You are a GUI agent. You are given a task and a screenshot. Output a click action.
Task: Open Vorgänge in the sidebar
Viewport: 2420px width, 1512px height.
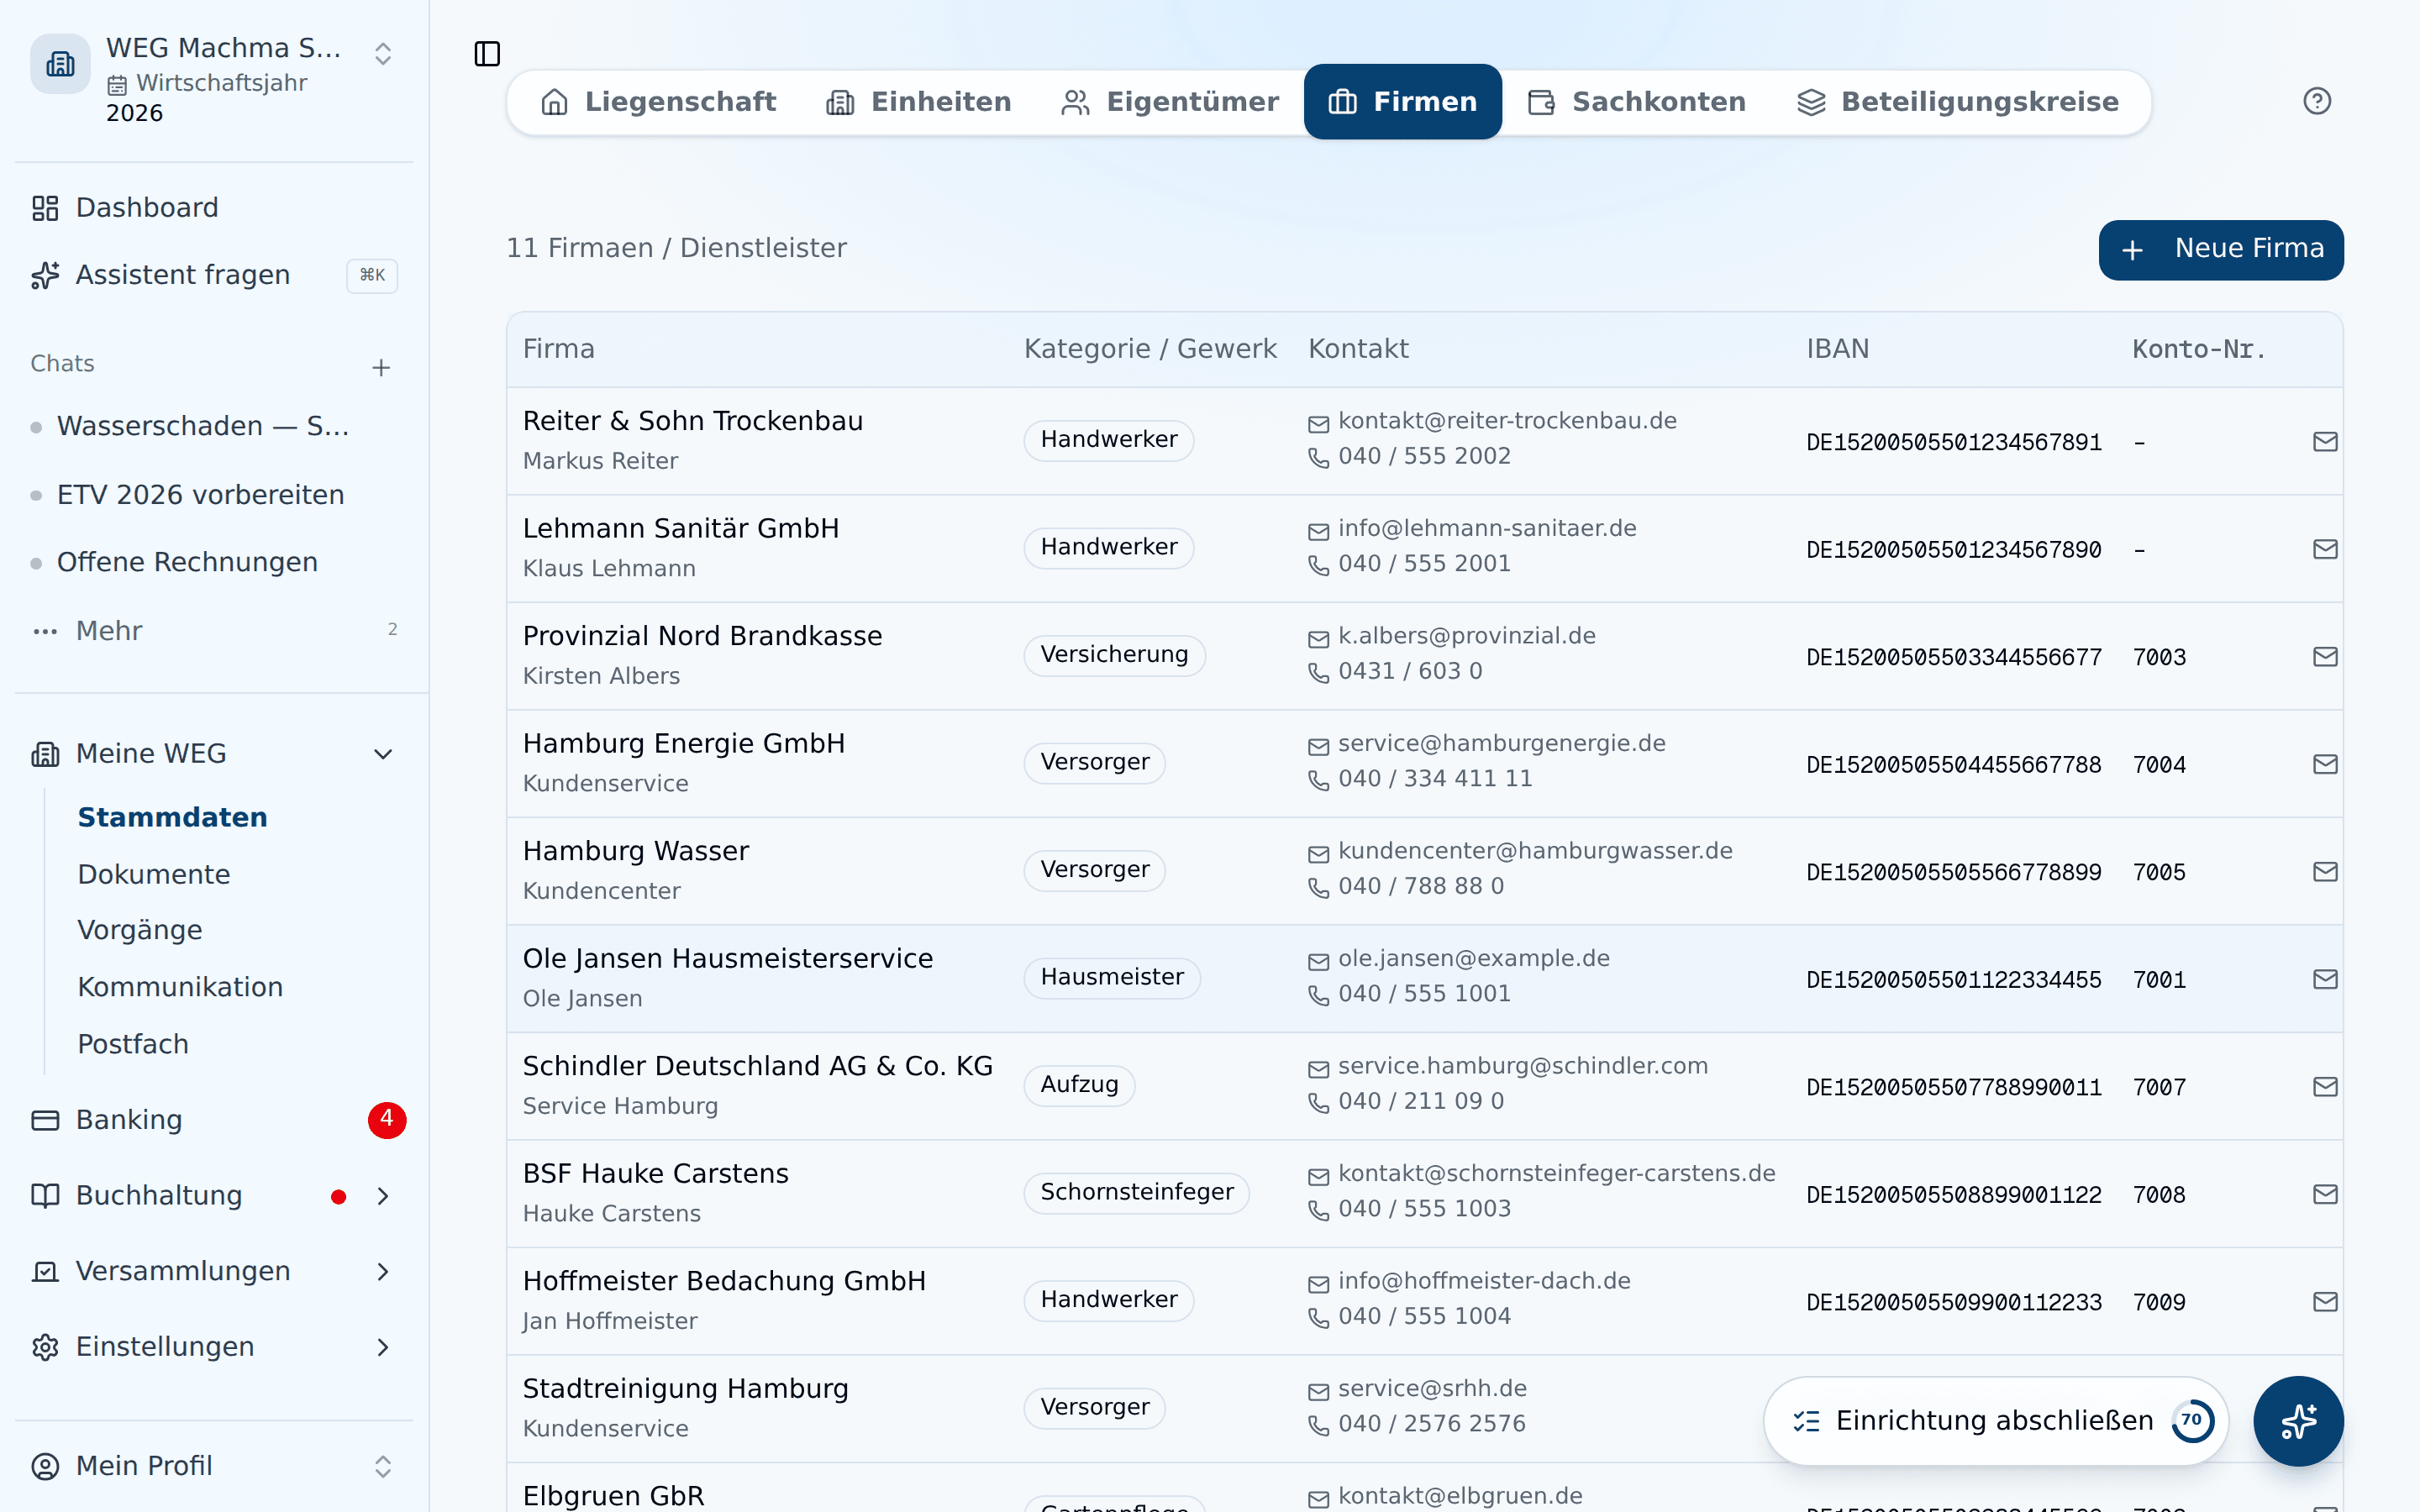pyautogui.click(x=140, y=930)
